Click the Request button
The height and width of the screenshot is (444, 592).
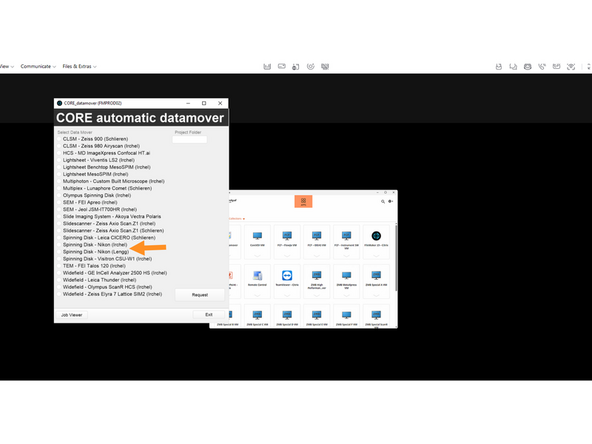[200, 295]
